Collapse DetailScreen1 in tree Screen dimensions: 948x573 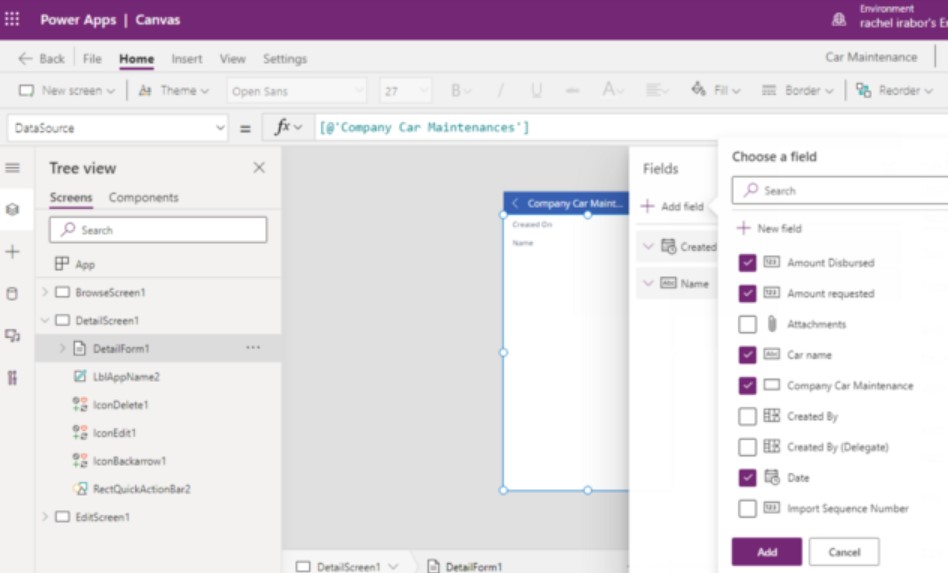click(45, 320)
